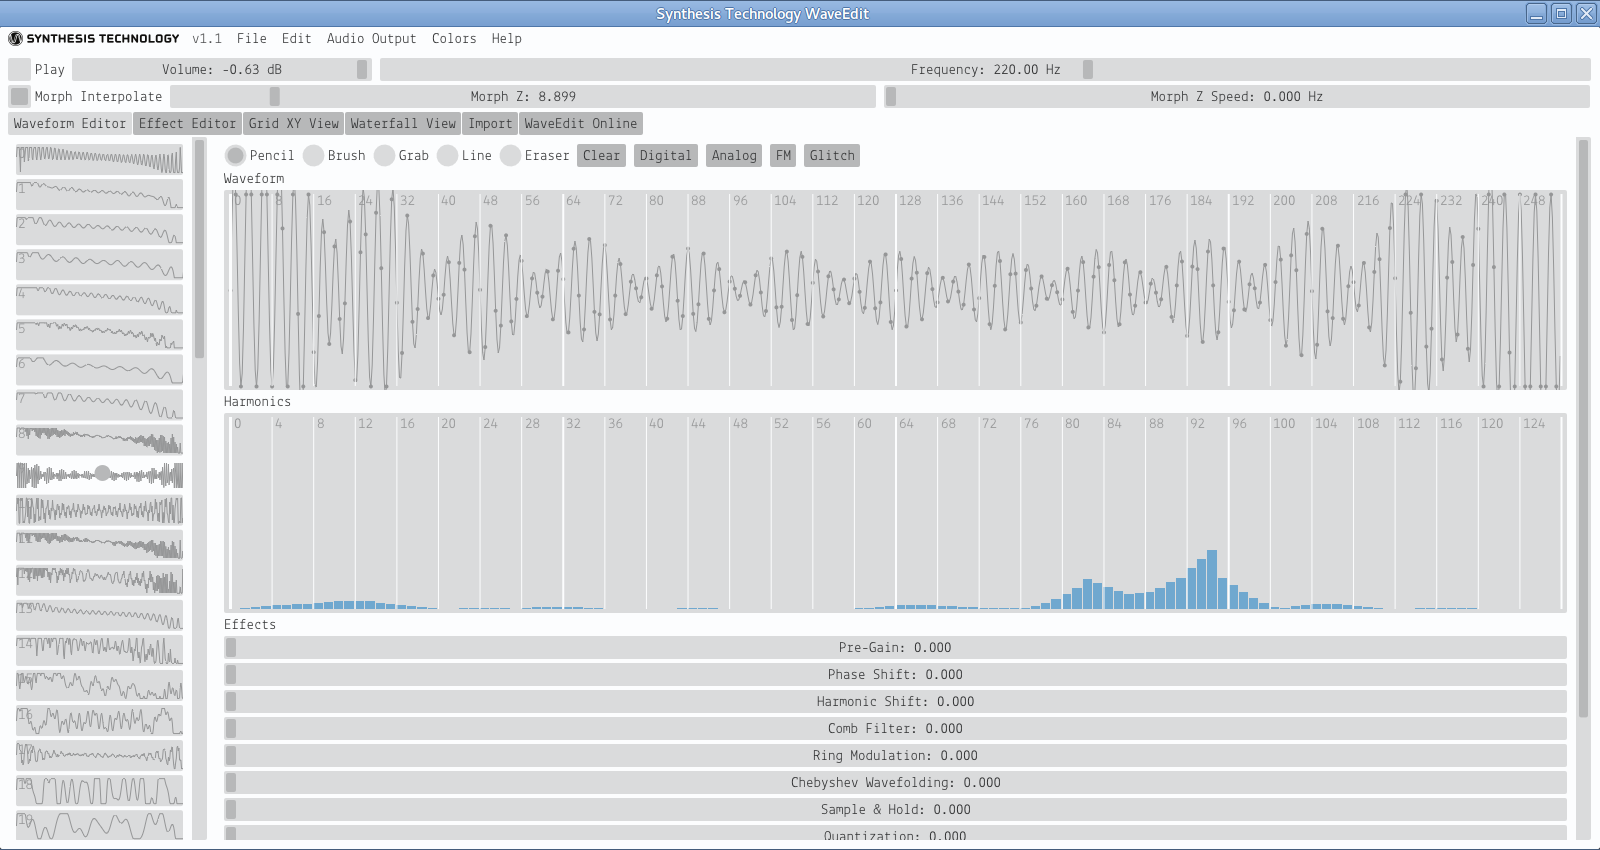The height and width of the screenshot is (850, 1600).
Task: Select the Pencil tool
Action: click(x=235, y=155)
